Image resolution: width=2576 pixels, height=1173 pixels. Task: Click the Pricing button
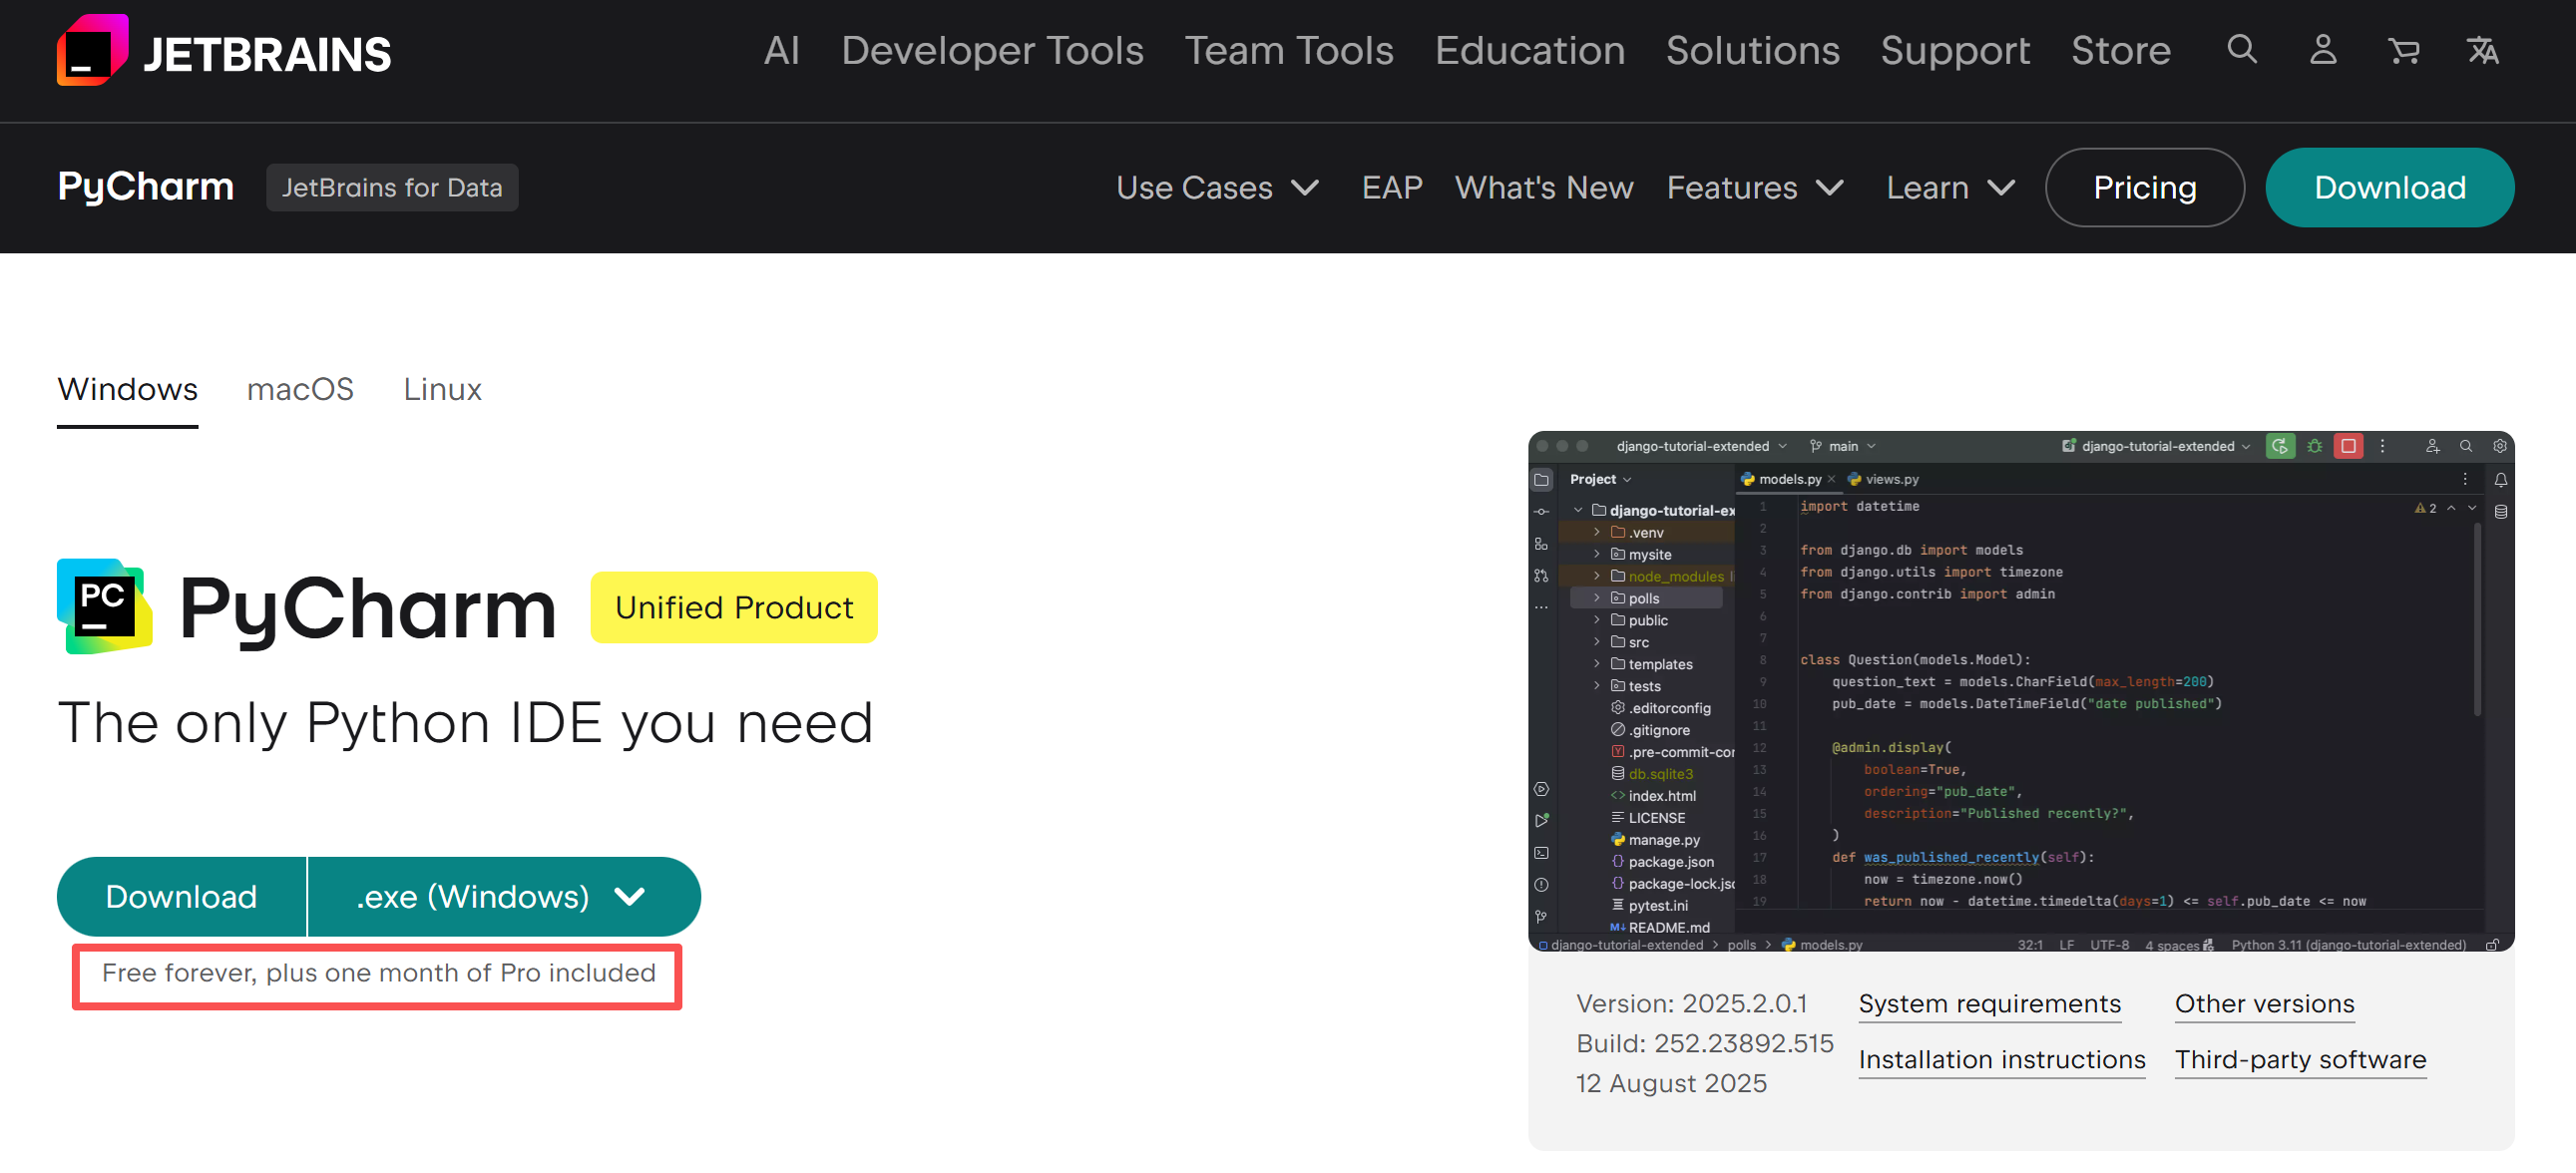[x=2144, y=187]
